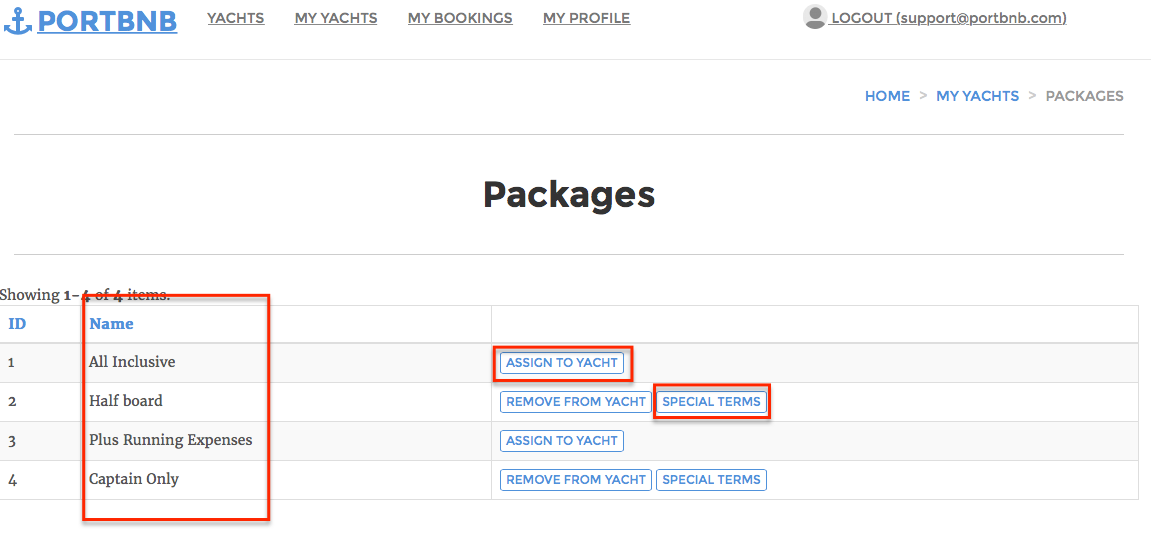
Task: Sort the table by Name column
Action: [x=112, y=324]
